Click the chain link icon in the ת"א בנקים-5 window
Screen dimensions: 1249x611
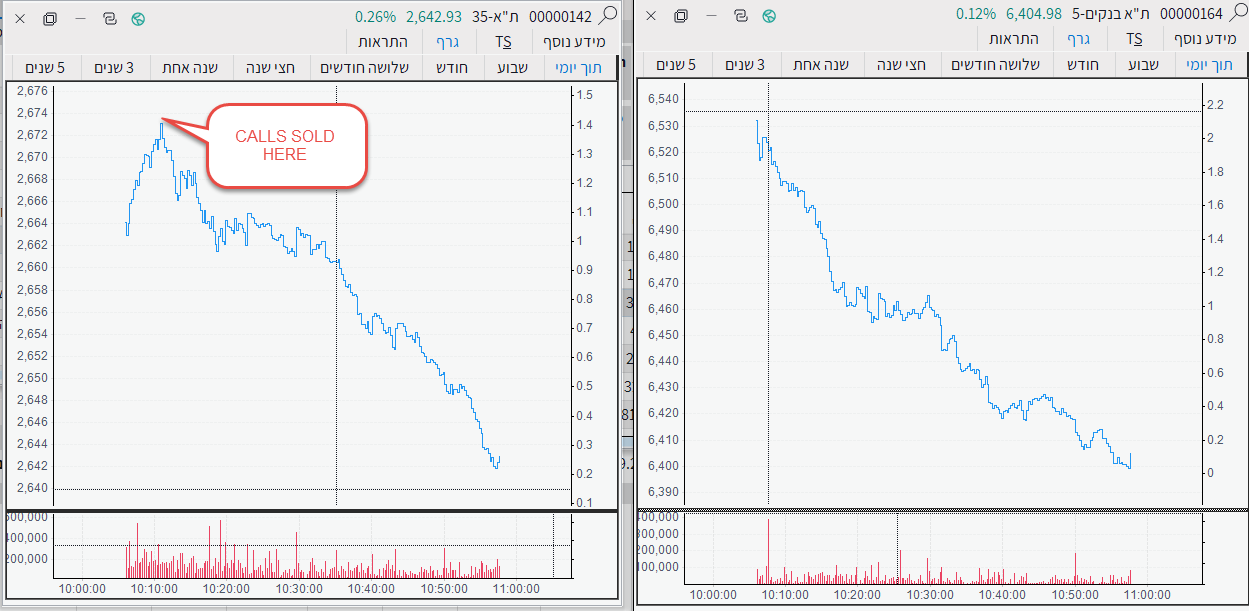(x=739, y=16)
